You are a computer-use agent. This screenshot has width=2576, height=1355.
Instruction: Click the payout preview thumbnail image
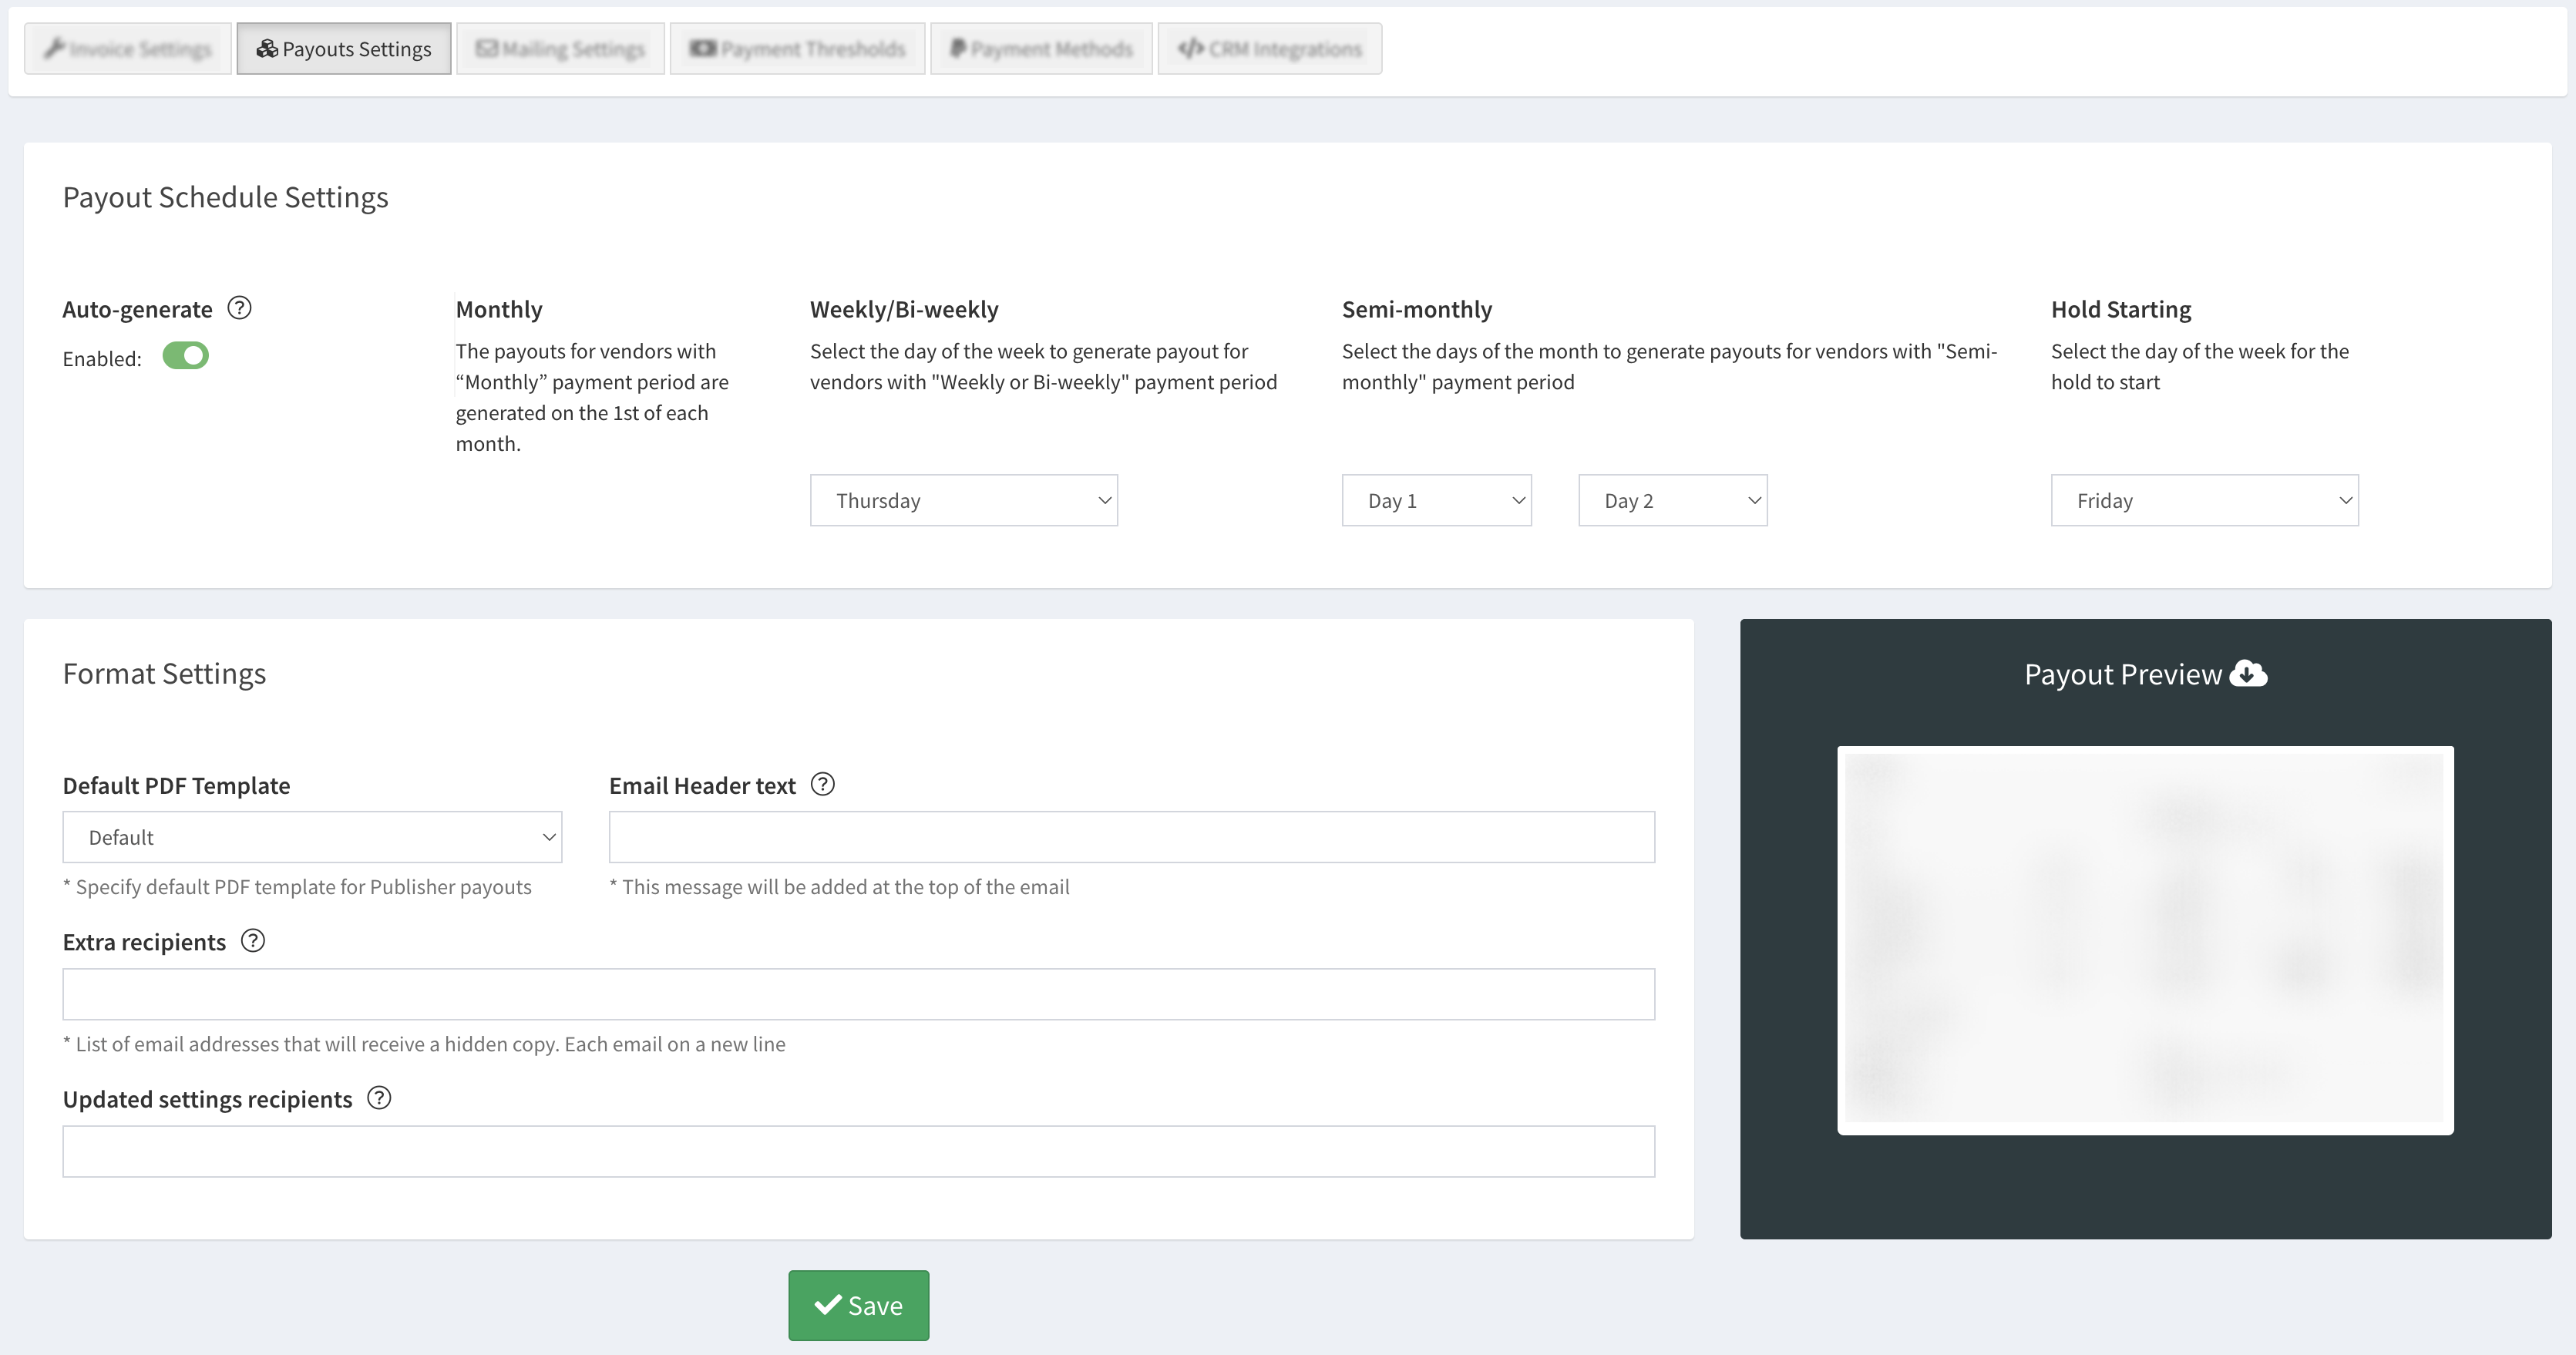2145,940
